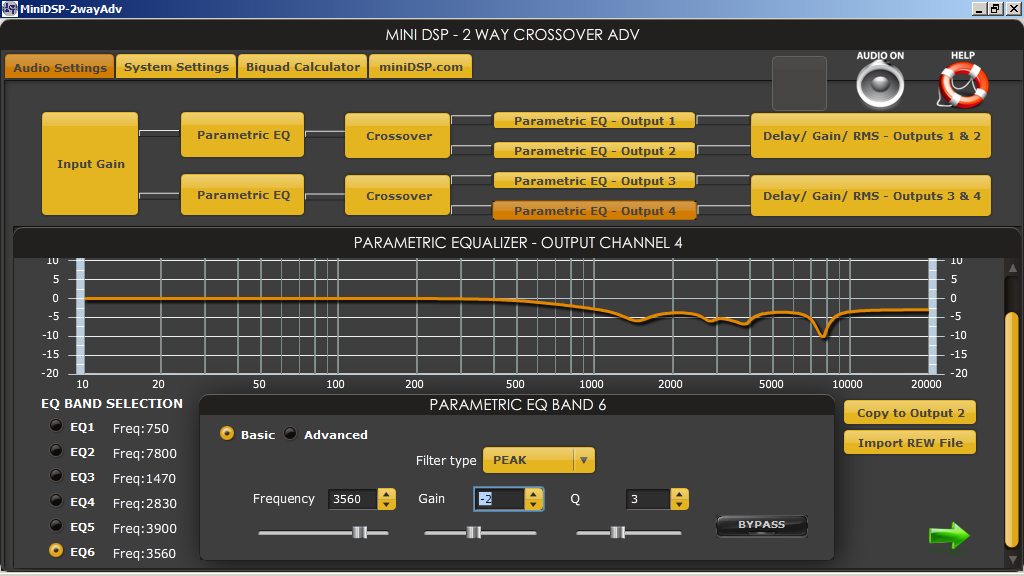Decrease Frequency with its down arrow

coord(387,504)
